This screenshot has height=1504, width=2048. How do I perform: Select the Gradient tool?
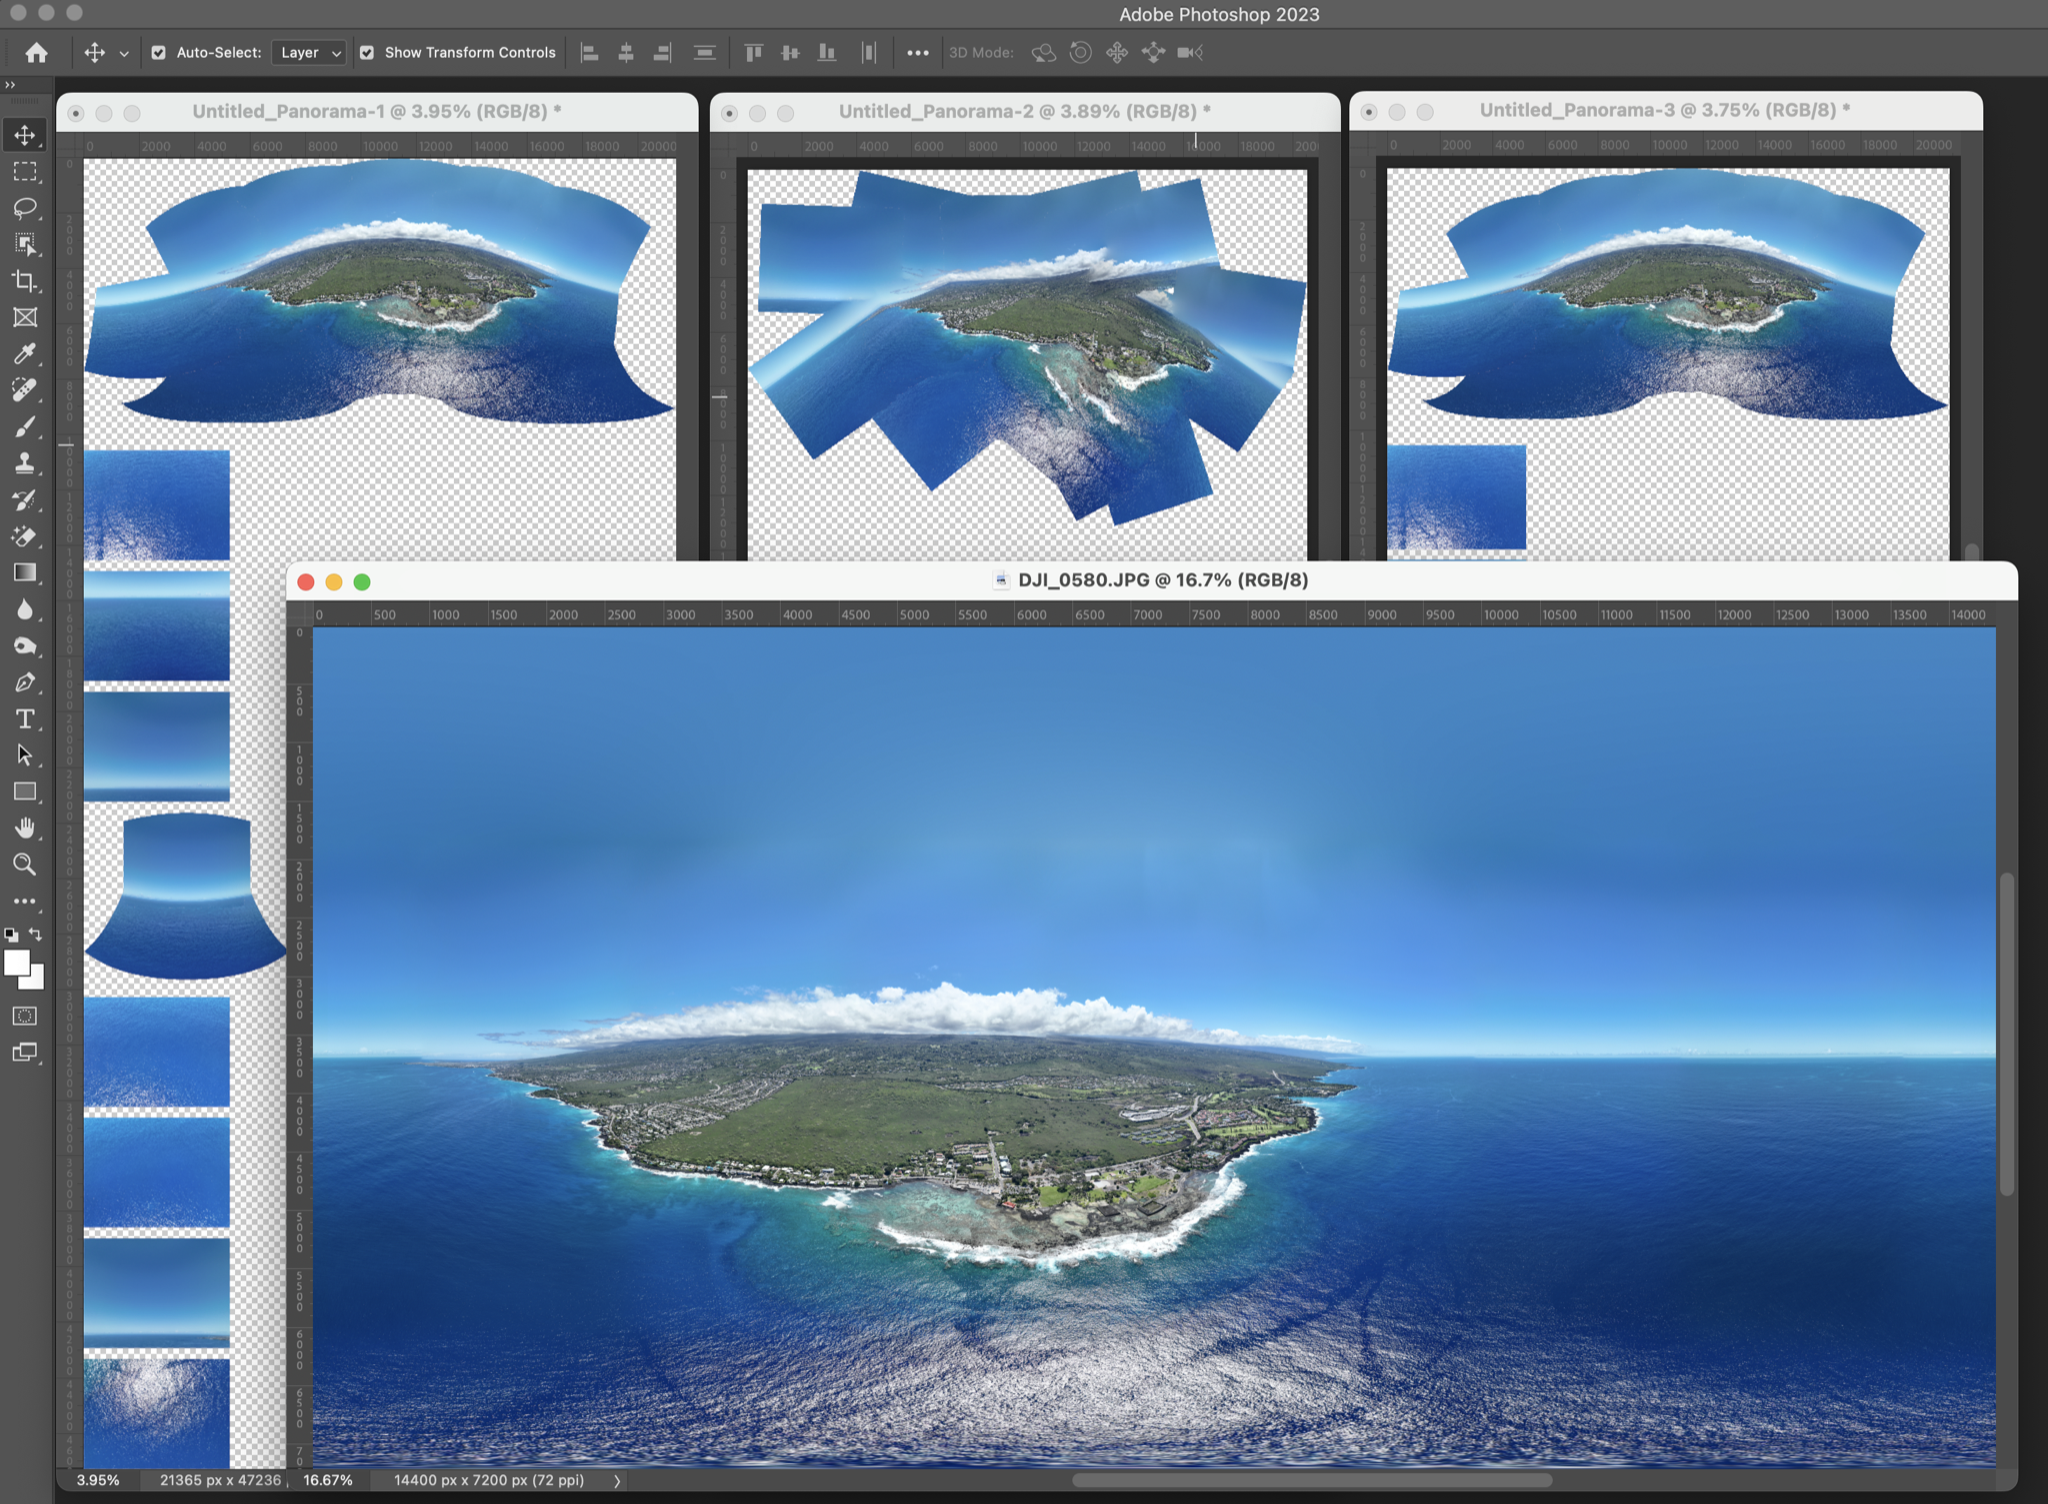tap(25, 573)
